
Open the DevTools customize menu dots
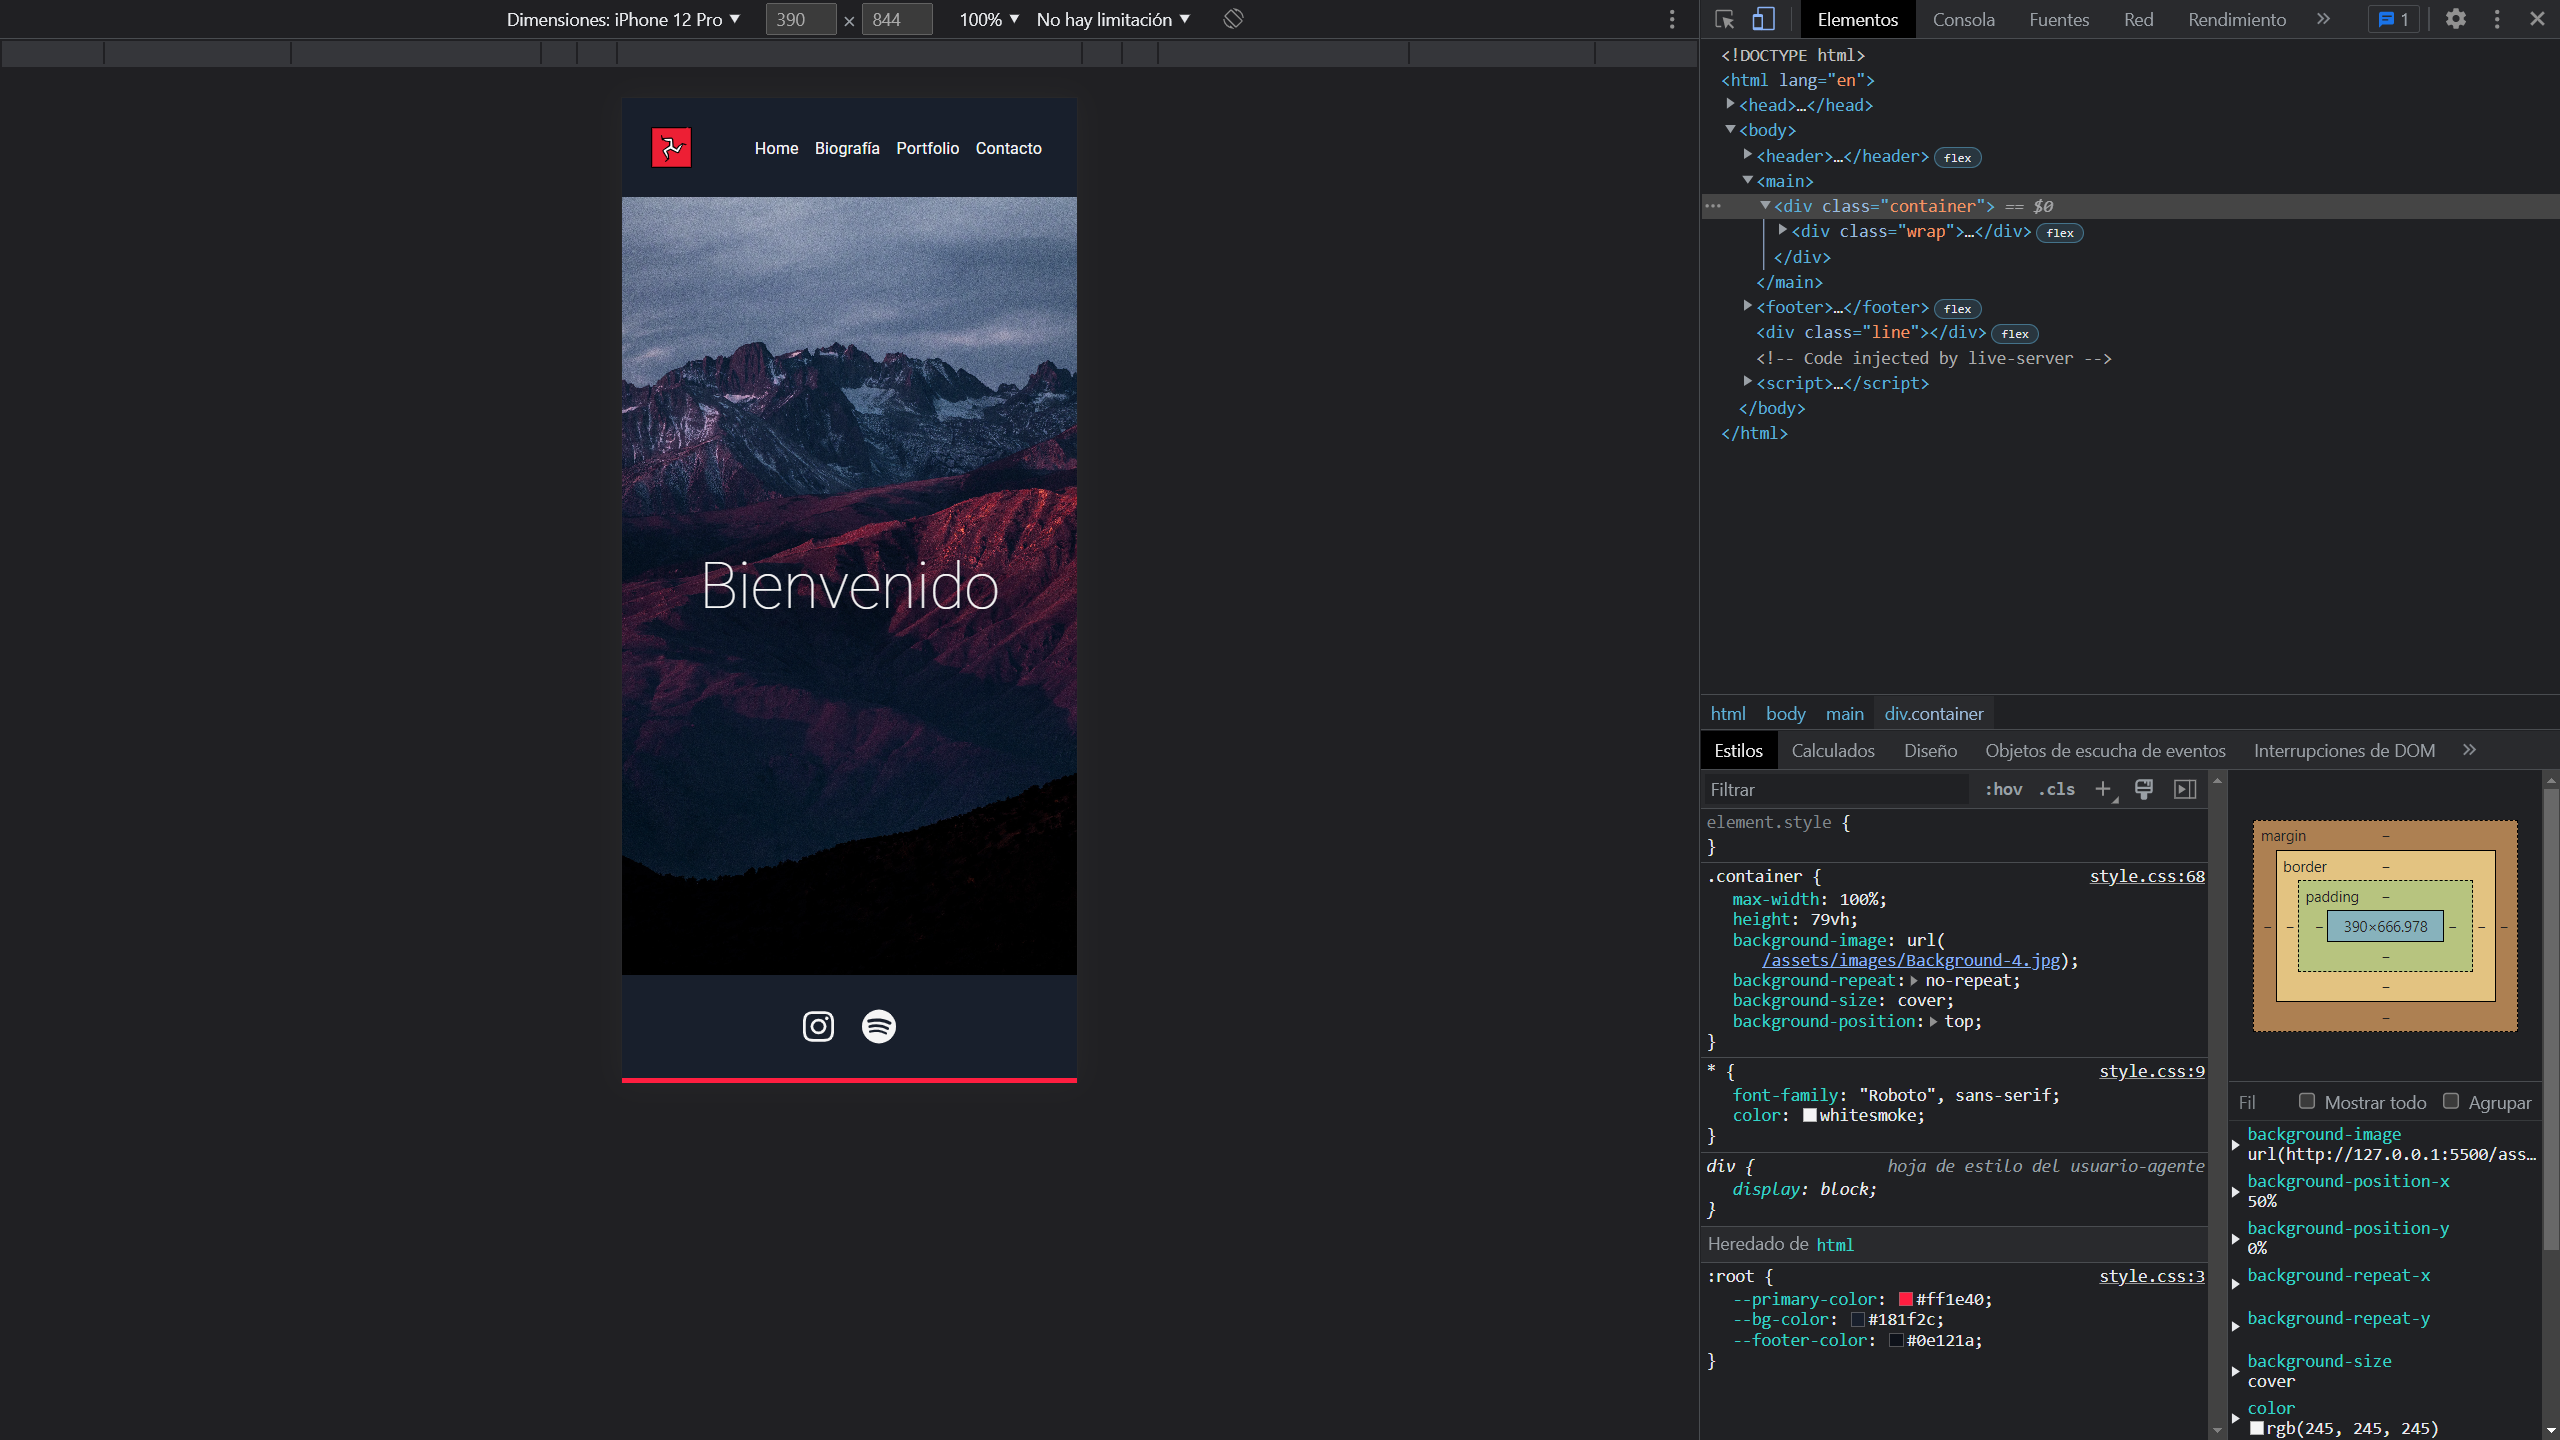[2497, 19]
